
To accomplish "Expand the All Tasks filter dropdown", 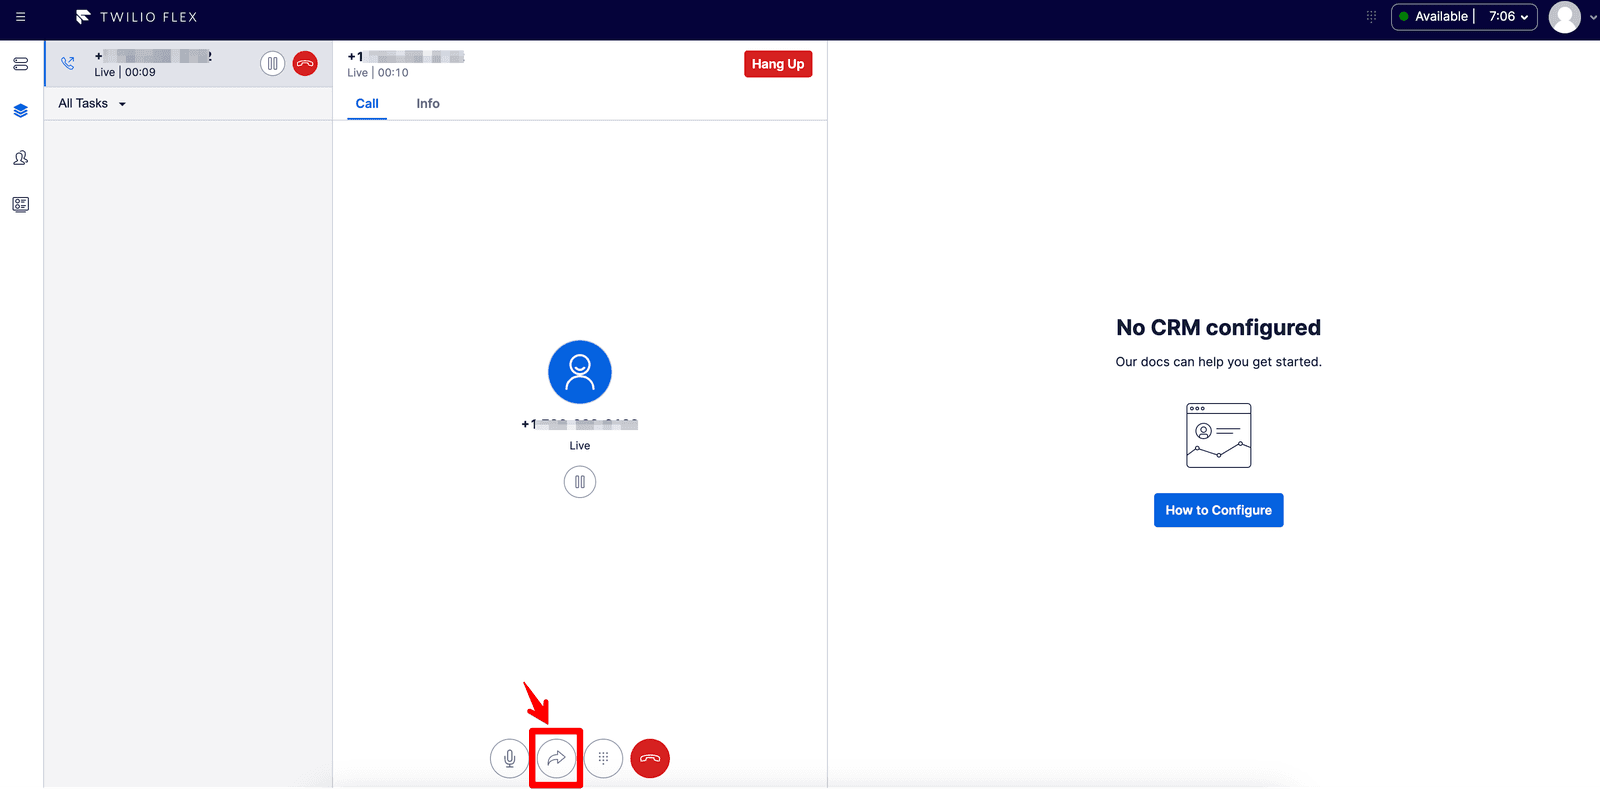I will click(x=92, y=104).
